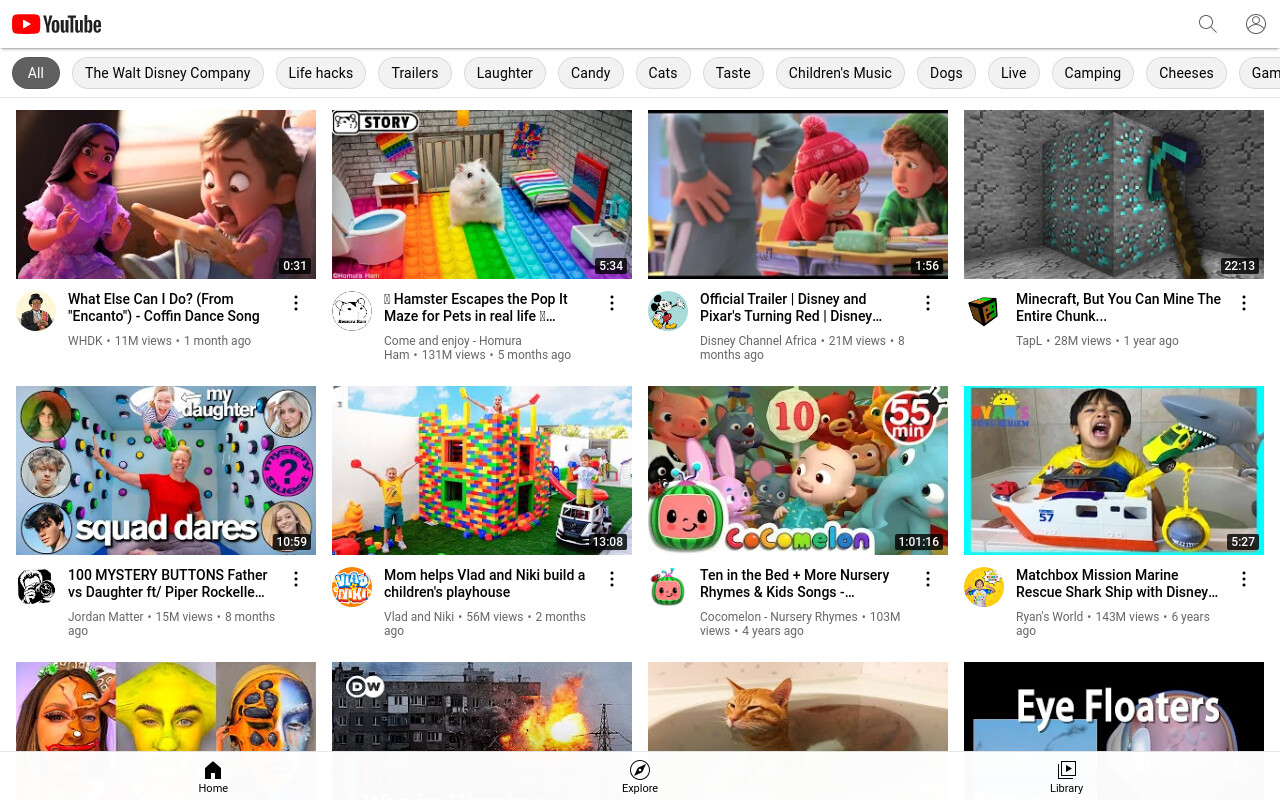Open options menu for Ten in the Bed video
Image resolution: width=1280 pixels, height=800 pixels.
point(928,579)
